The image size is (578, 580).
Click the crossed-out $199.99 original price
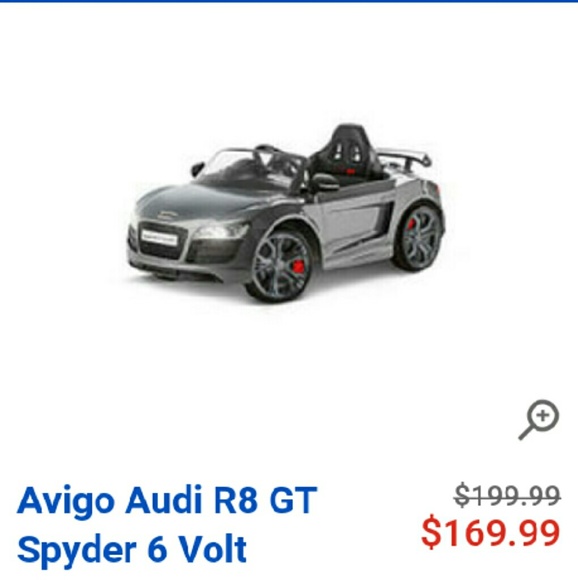coord(507,495)
